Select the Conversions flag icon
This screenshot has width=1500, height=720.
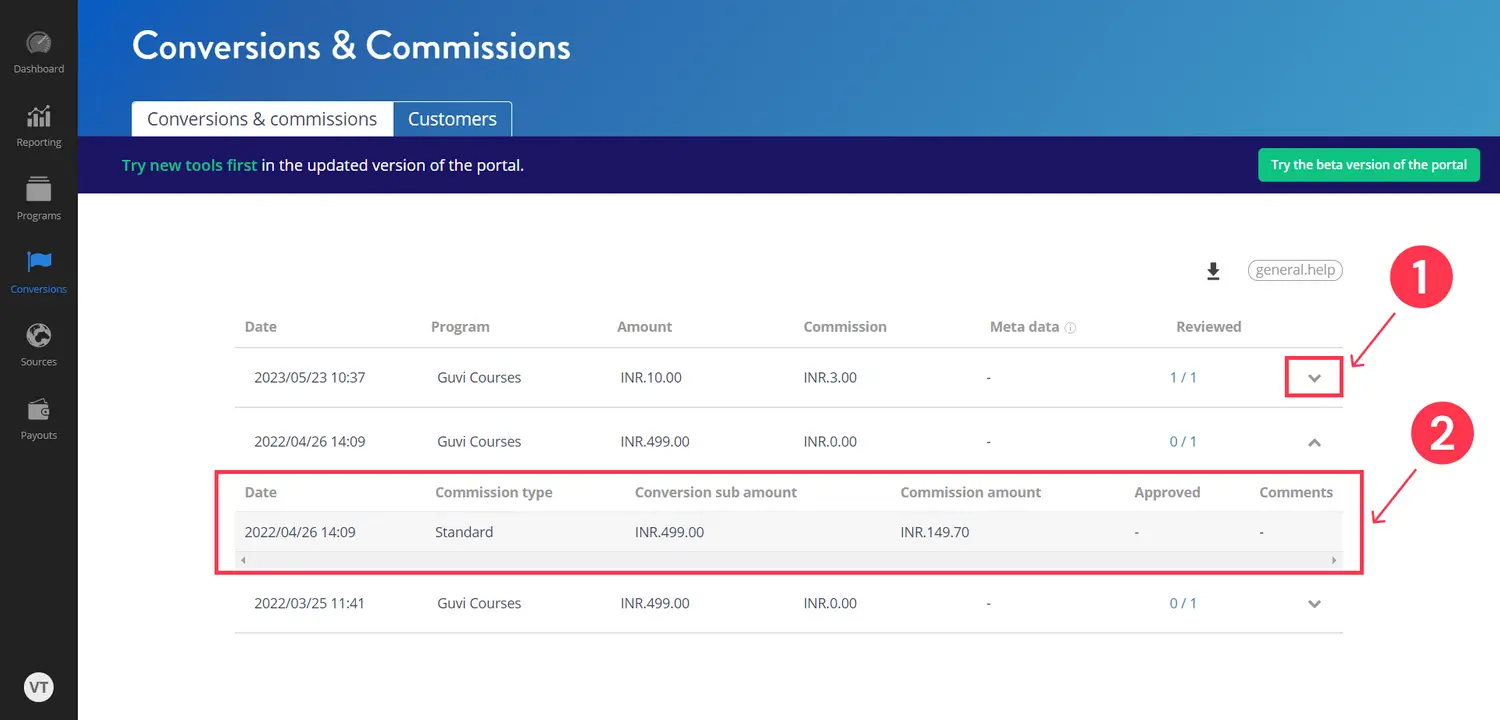coord(38,262)
